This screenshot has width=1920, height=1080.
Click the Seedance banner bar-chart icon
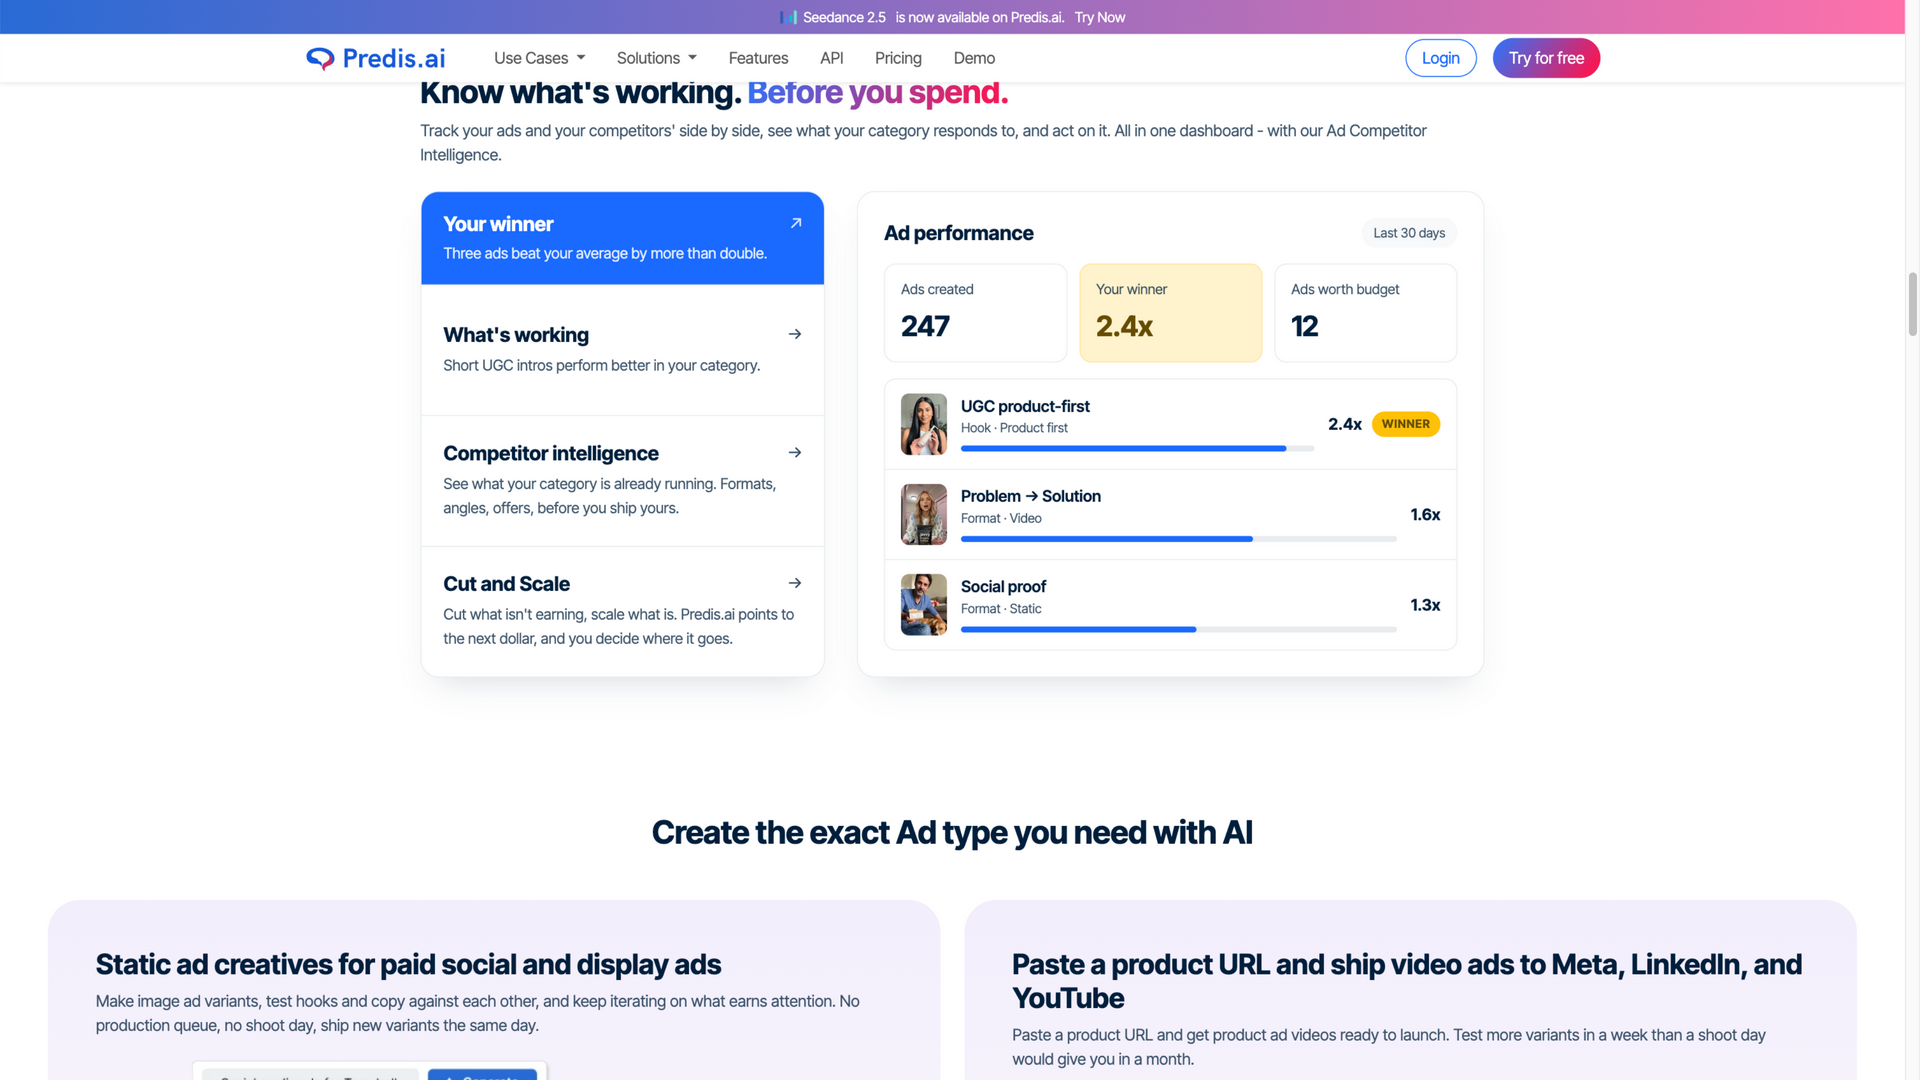789,17
